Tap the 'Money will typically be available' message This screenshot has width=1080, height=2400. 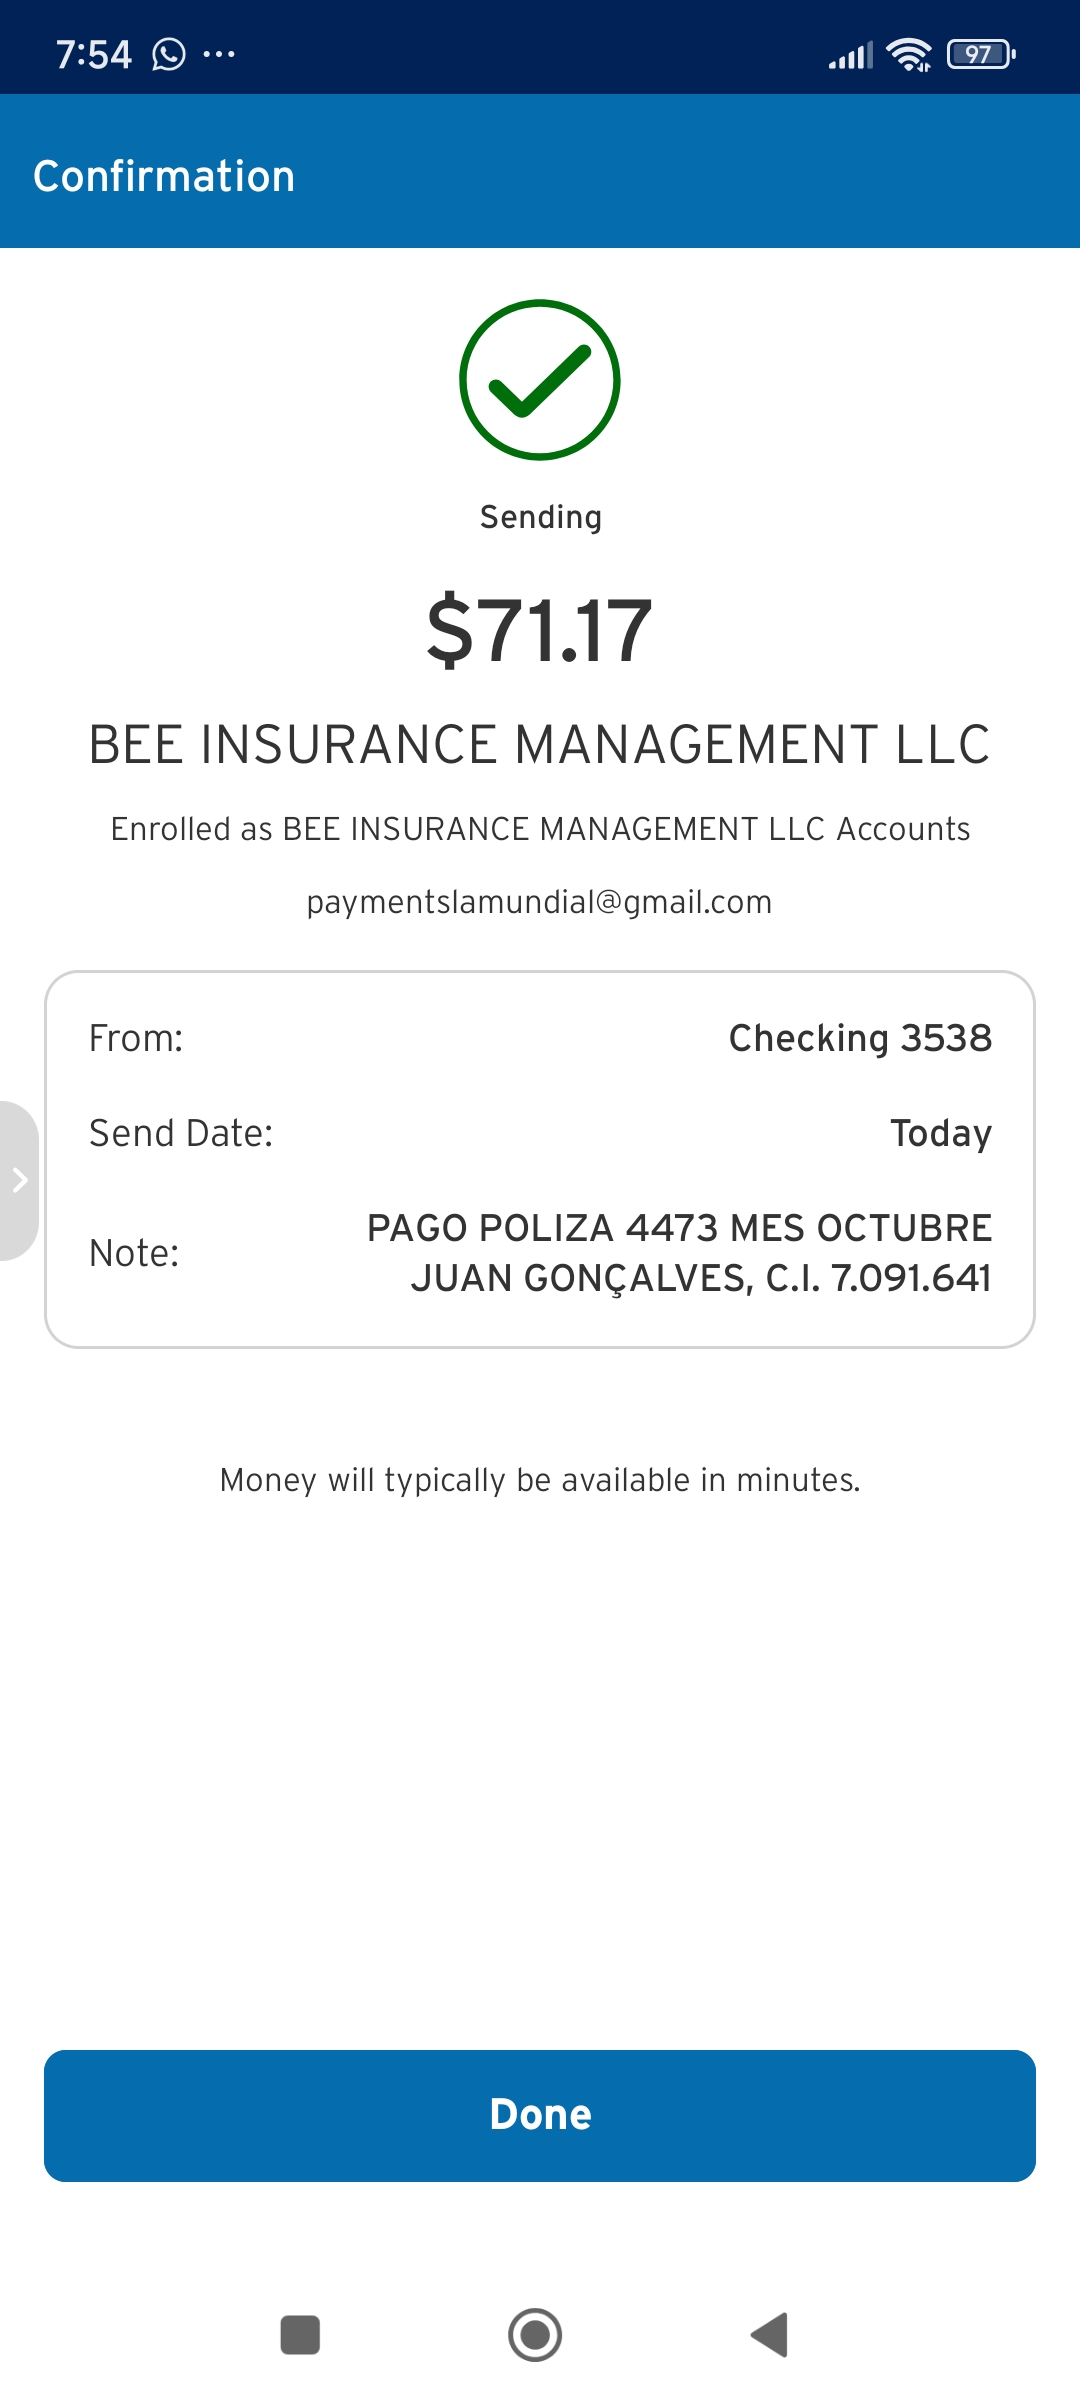(540, 1480)
